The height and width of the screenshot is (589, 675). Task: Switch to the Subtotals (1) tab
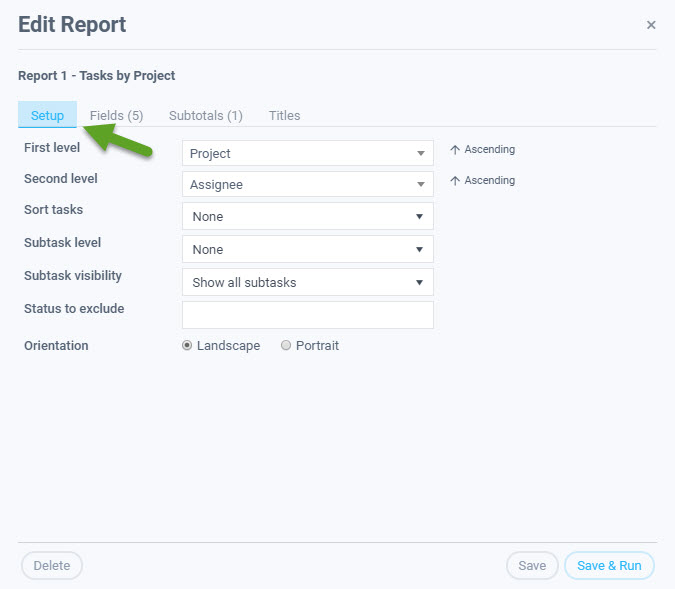(206, 115)
